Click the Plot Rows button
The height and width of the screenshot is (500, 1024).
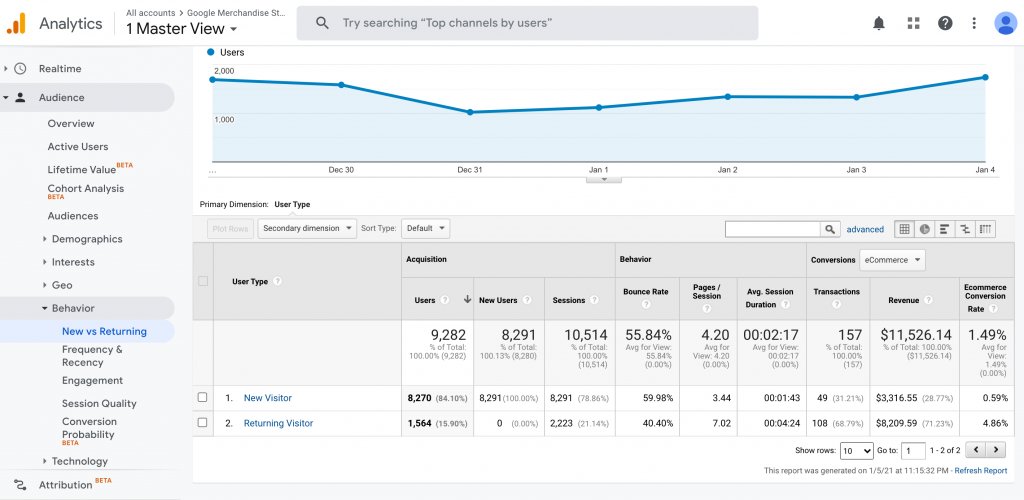pos(230,228)
